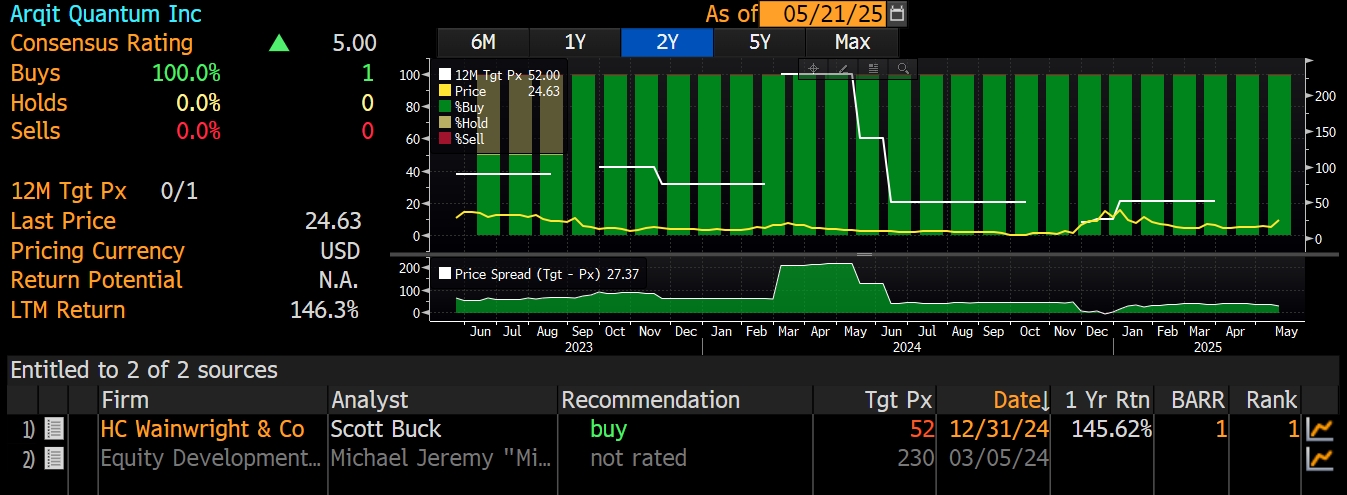Screen dimensions: 1347x495
Task: Activate the chart magnifier zoom tool
Action: (x=902, y=68)
